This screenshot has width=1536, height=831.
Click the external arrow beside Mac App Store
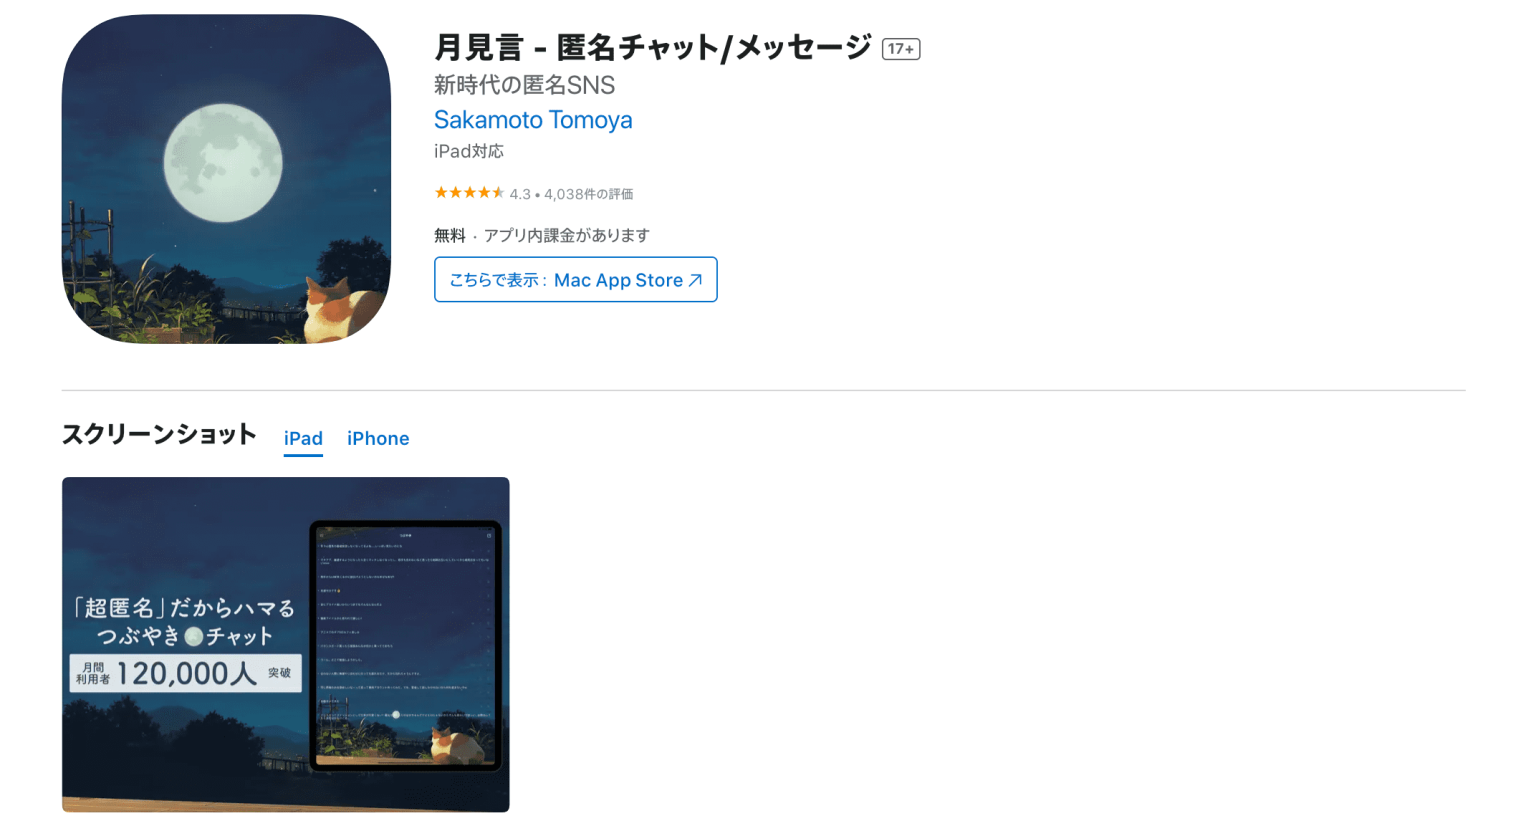point(695,280)
